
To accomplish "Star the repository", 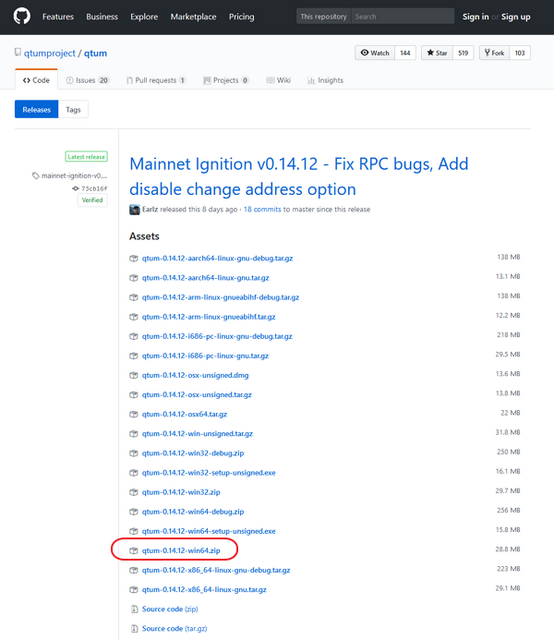I will (437, 53).
